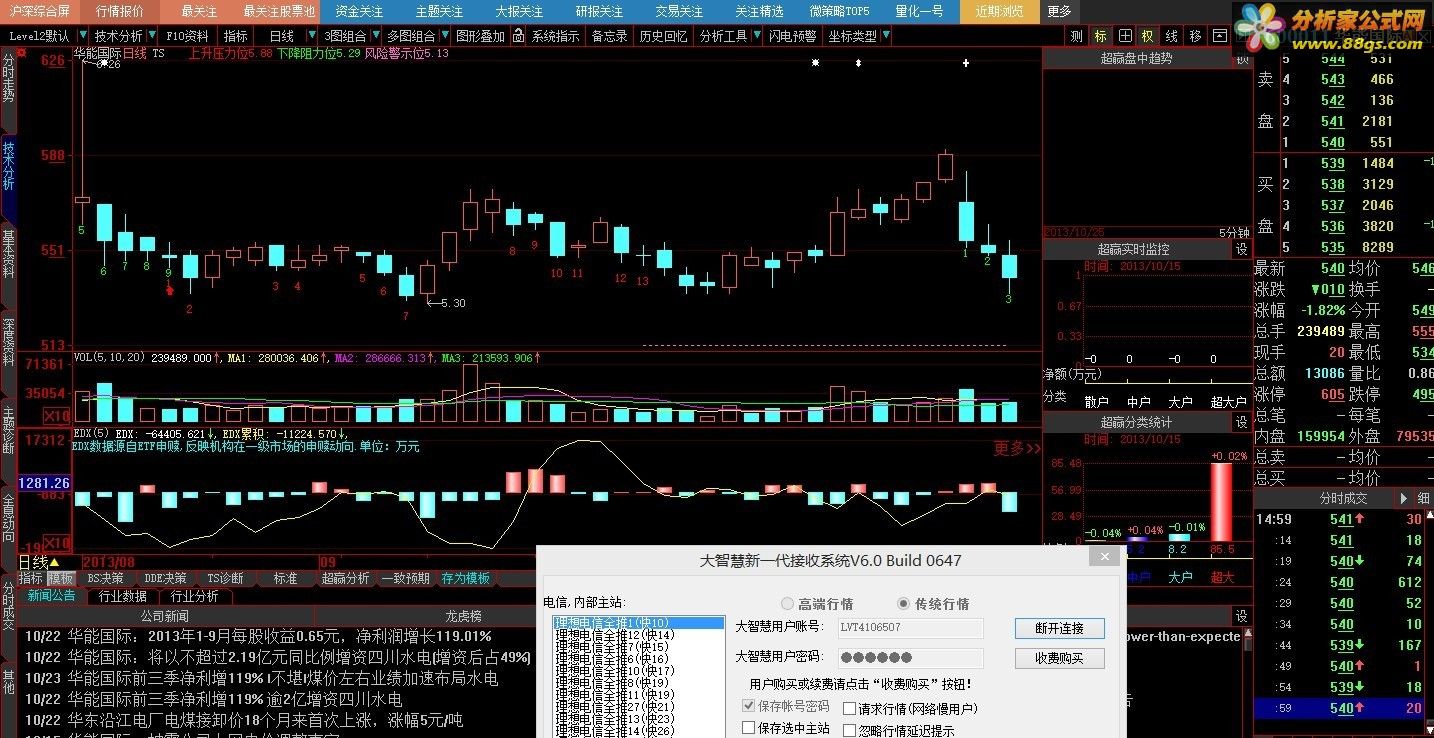Open 历史回忆 toolbar item

coord(663,36)
